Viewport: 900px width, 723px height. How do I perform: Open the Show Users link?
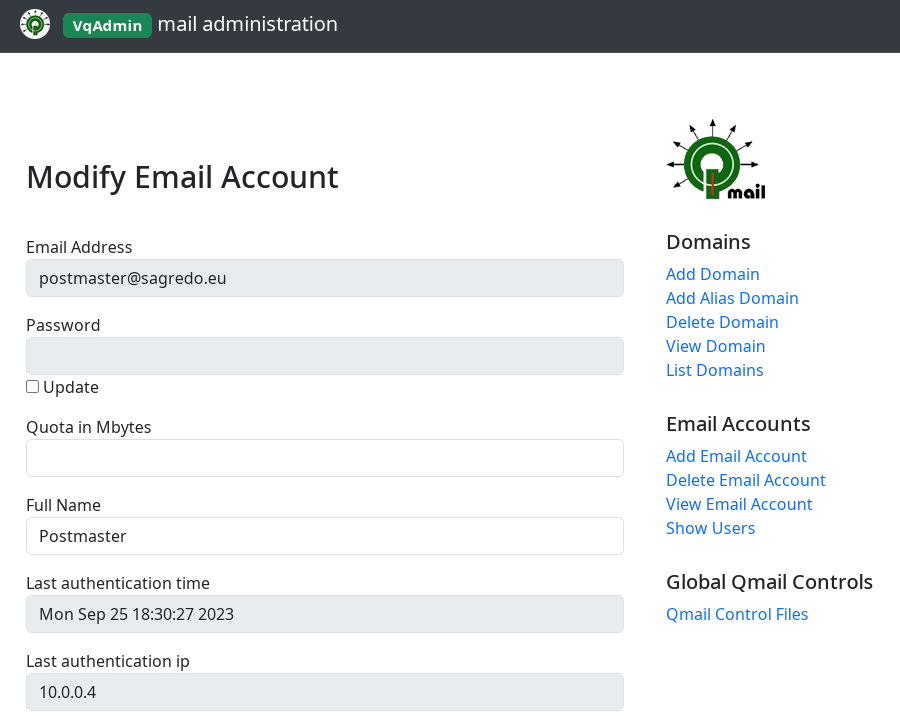[710, 528]
